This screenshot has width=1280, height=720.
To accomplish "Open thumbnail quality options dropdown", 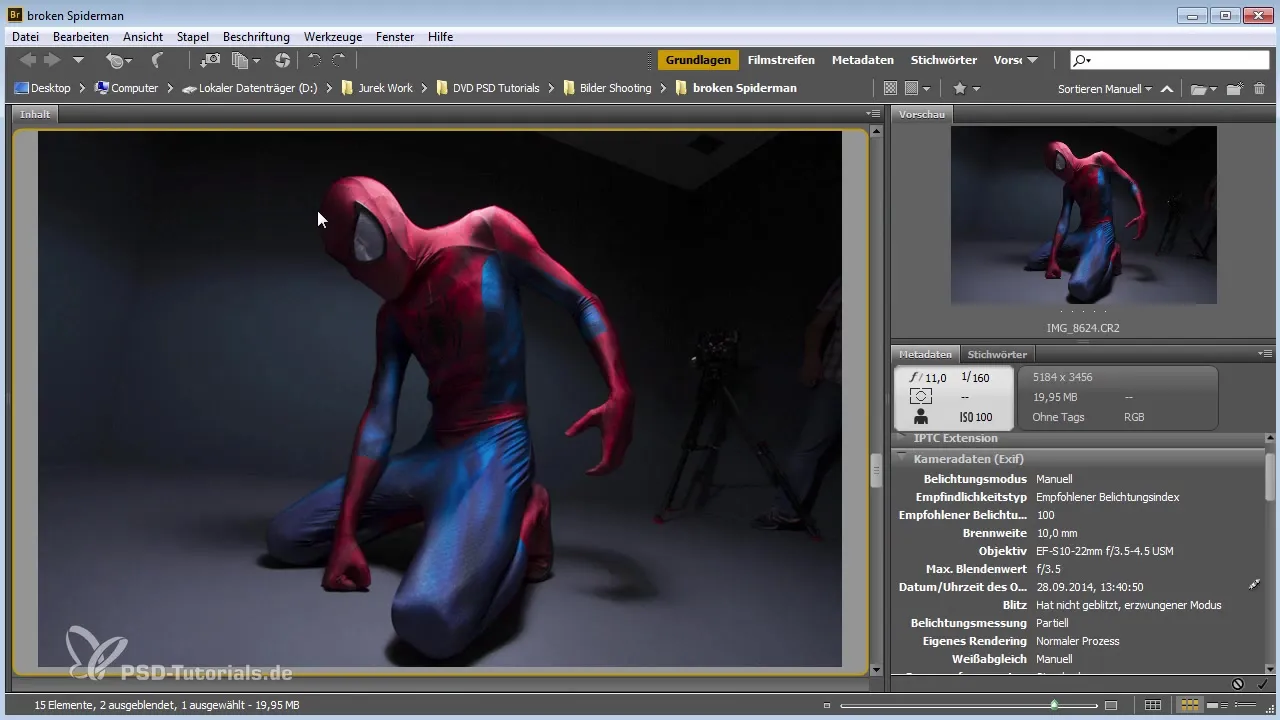I will pos(917,88).
